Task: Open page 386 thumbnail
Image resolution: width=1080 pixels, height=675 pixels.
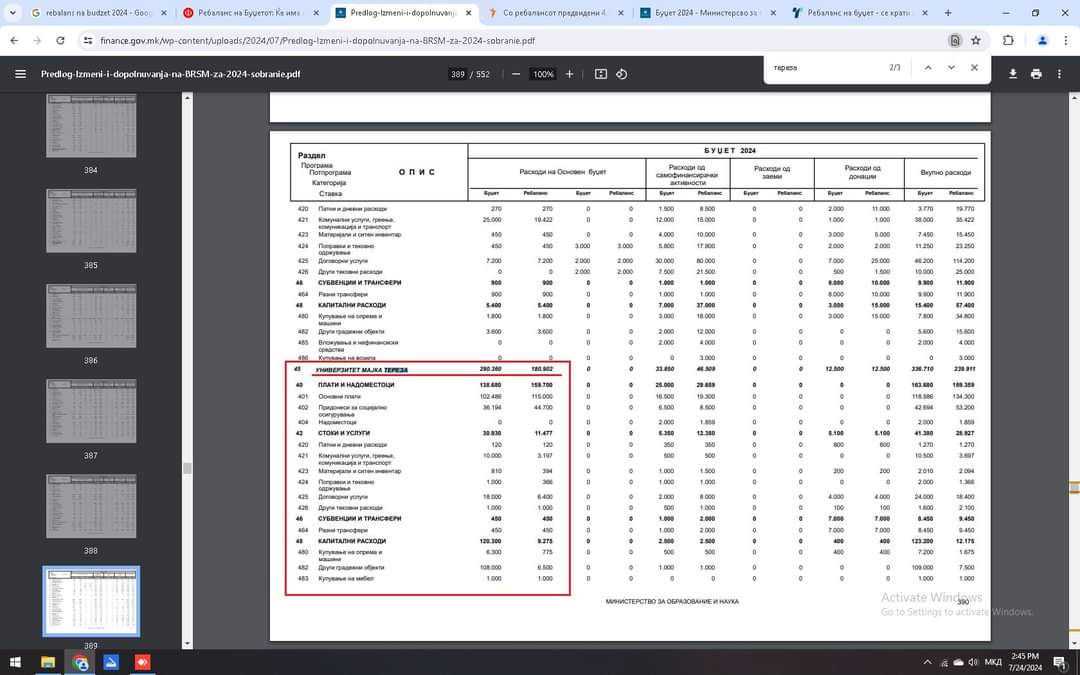Action: click(91, 316)
